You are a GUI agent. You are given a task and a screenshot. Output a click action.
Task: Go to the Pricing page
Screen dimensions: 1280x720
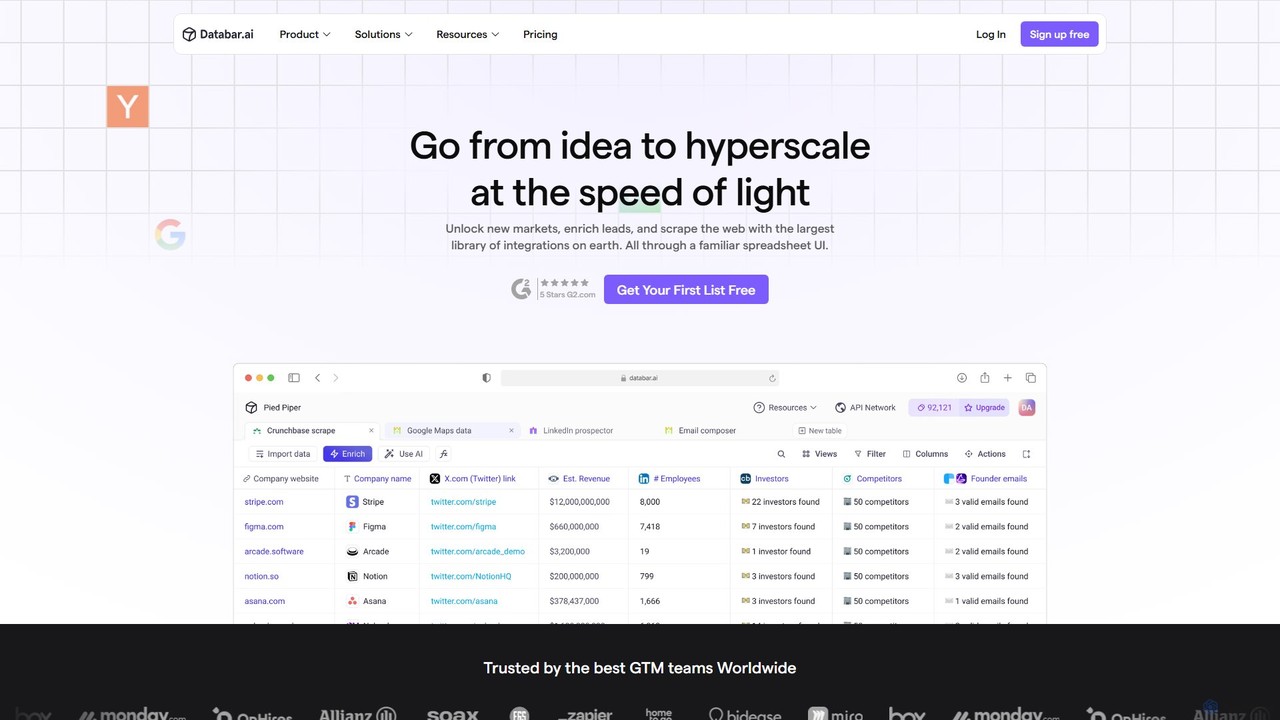tap(540, 34)
